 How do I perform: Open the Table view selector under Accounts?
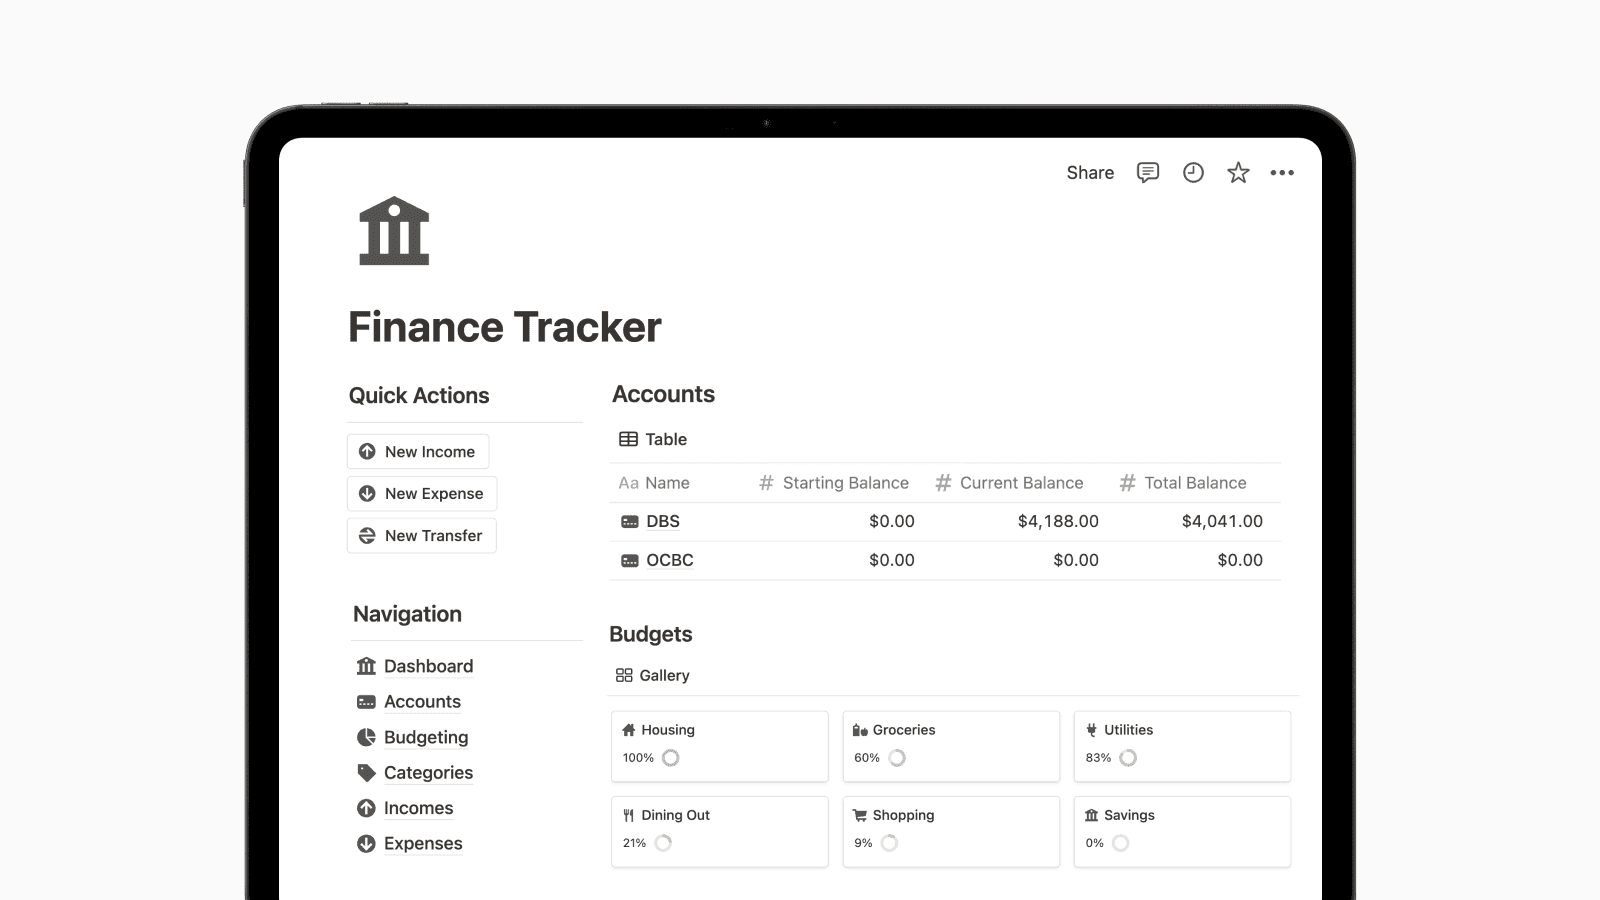pyautogui.click(x=655, y=439)
